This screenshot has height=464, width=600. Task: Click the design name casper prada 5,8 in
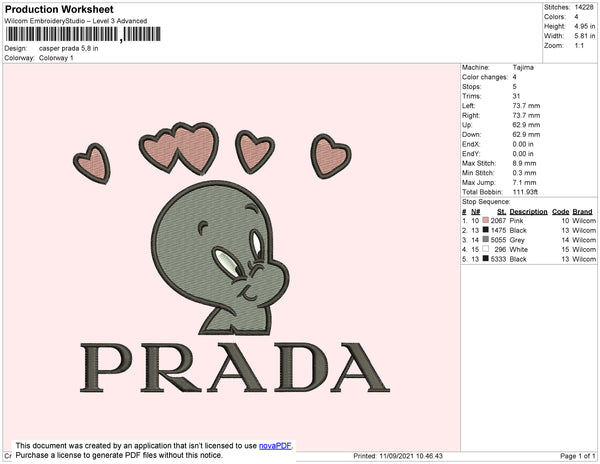[68, 48]
